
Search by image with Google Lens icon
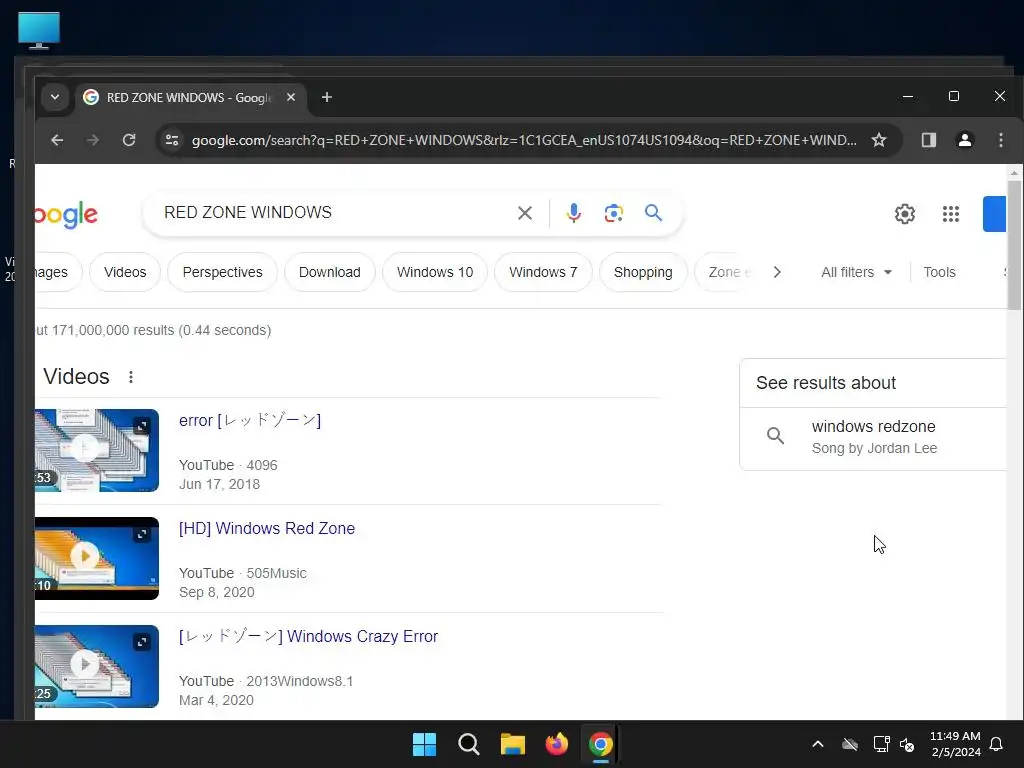coord(613,213)
